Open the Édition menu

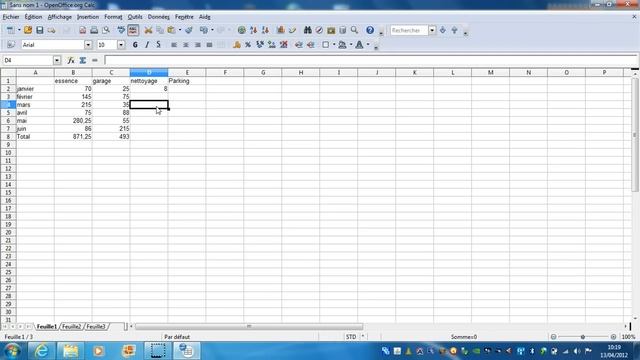(33, 17)
